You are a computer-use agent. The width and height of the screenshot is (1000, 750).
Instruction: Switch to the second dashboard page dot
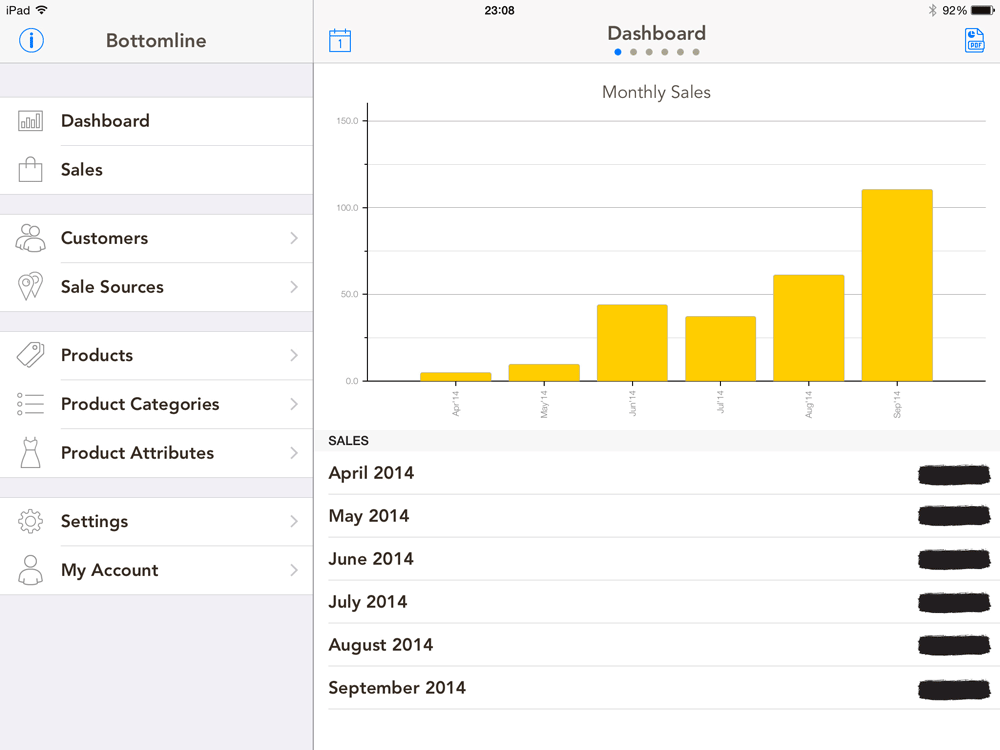[x=633, y=52]
